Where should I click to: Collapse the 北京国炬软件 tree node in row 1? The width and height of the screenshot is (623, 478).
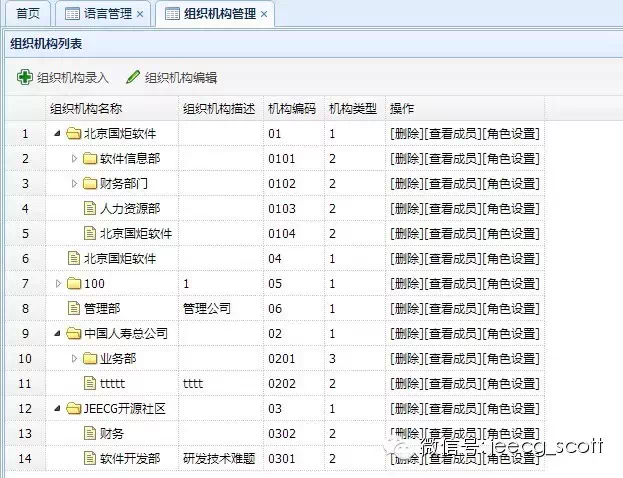point(58,134)
